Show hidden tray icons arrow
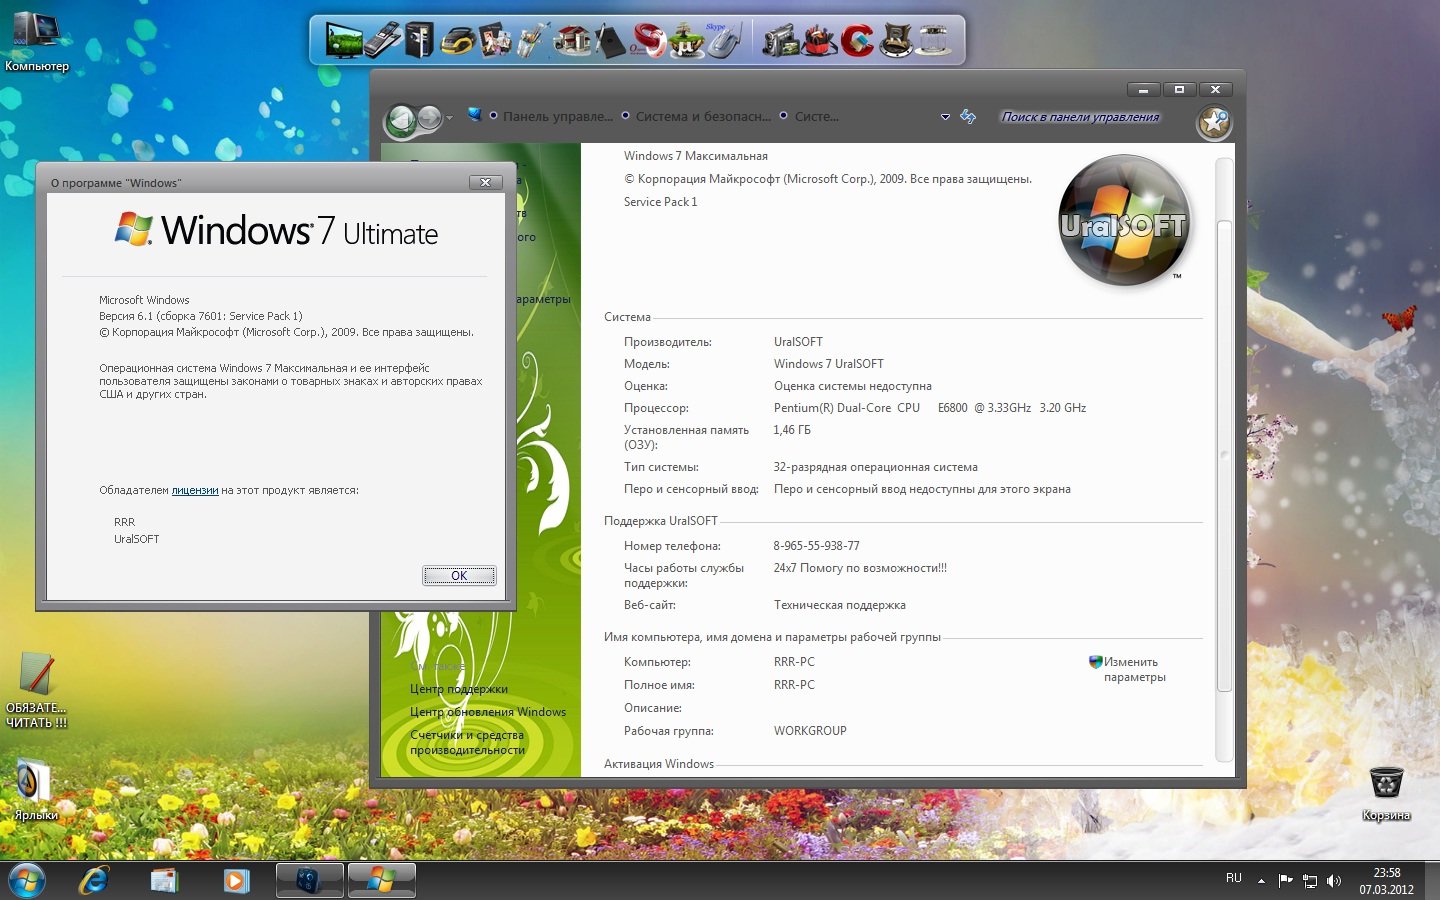 tap(1261, 881)
